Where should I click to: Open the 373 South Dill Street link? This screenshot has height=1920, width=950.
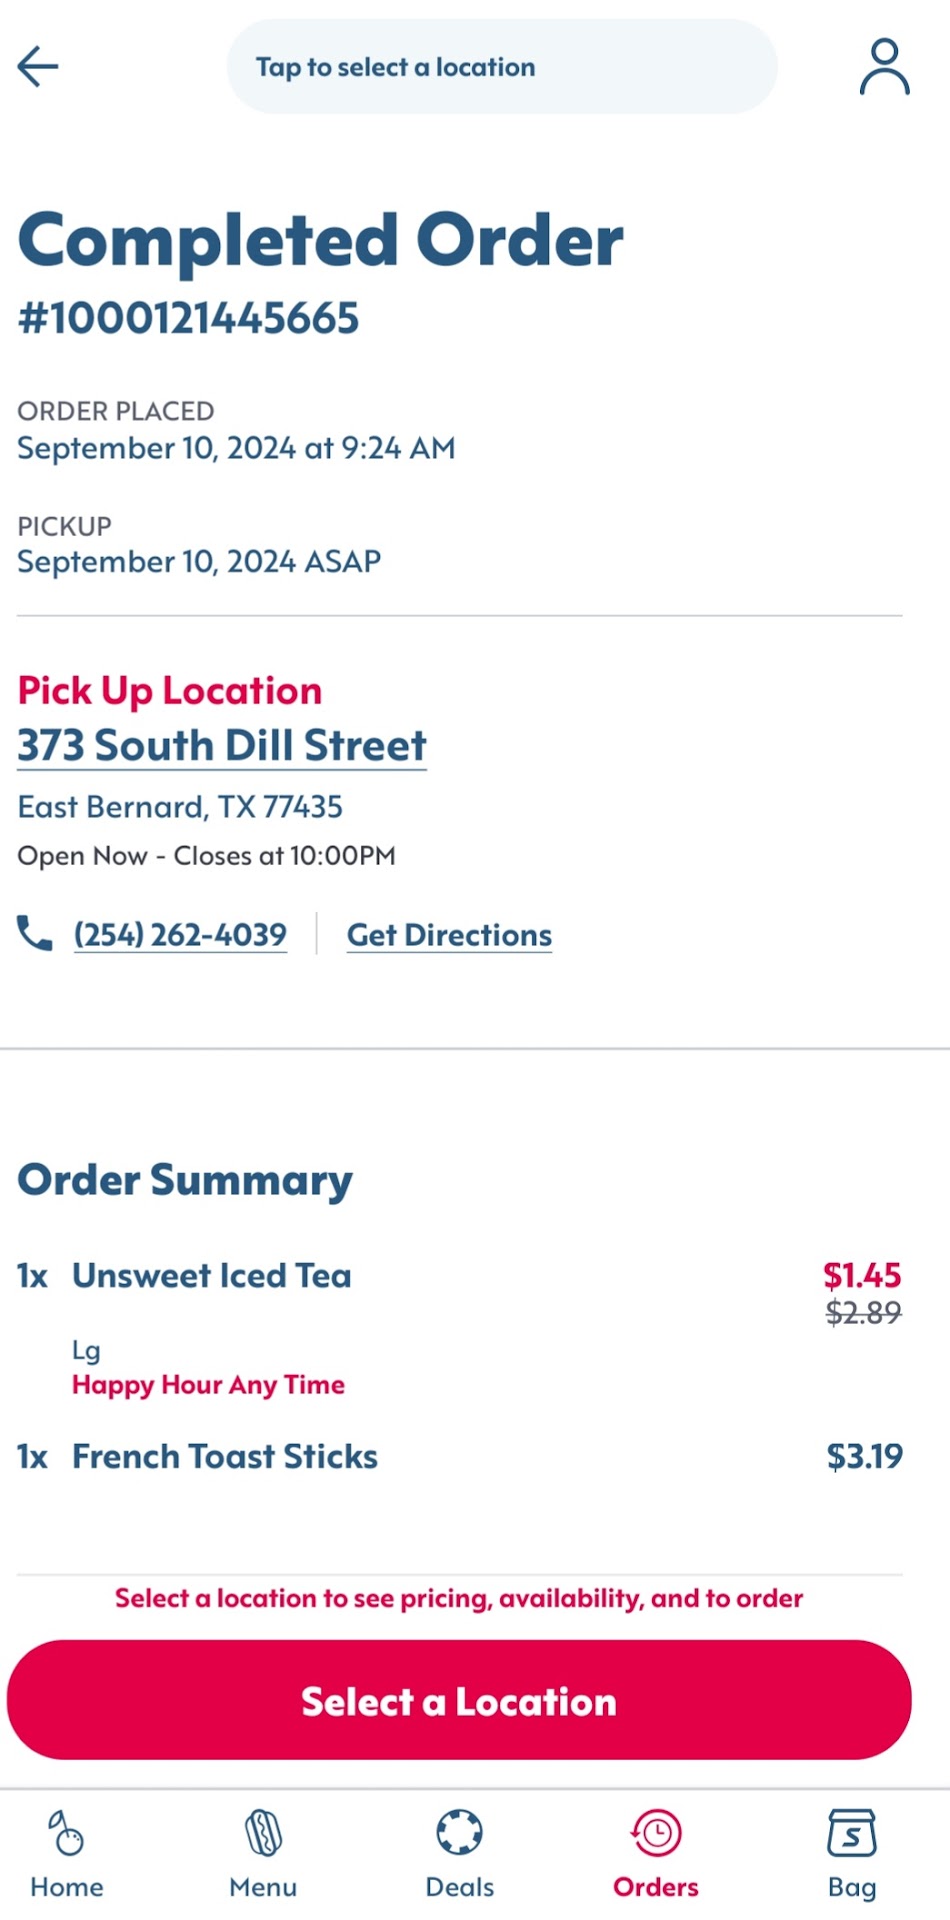coord(222,746)
